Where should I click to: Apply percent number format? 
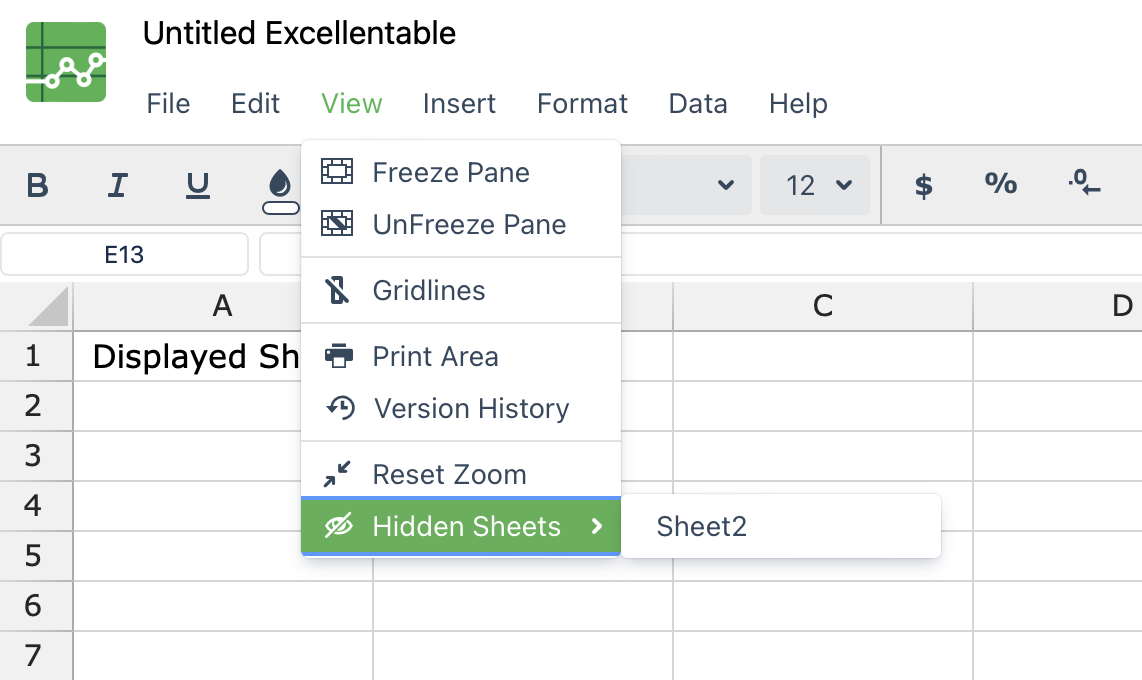(1001, 184)
